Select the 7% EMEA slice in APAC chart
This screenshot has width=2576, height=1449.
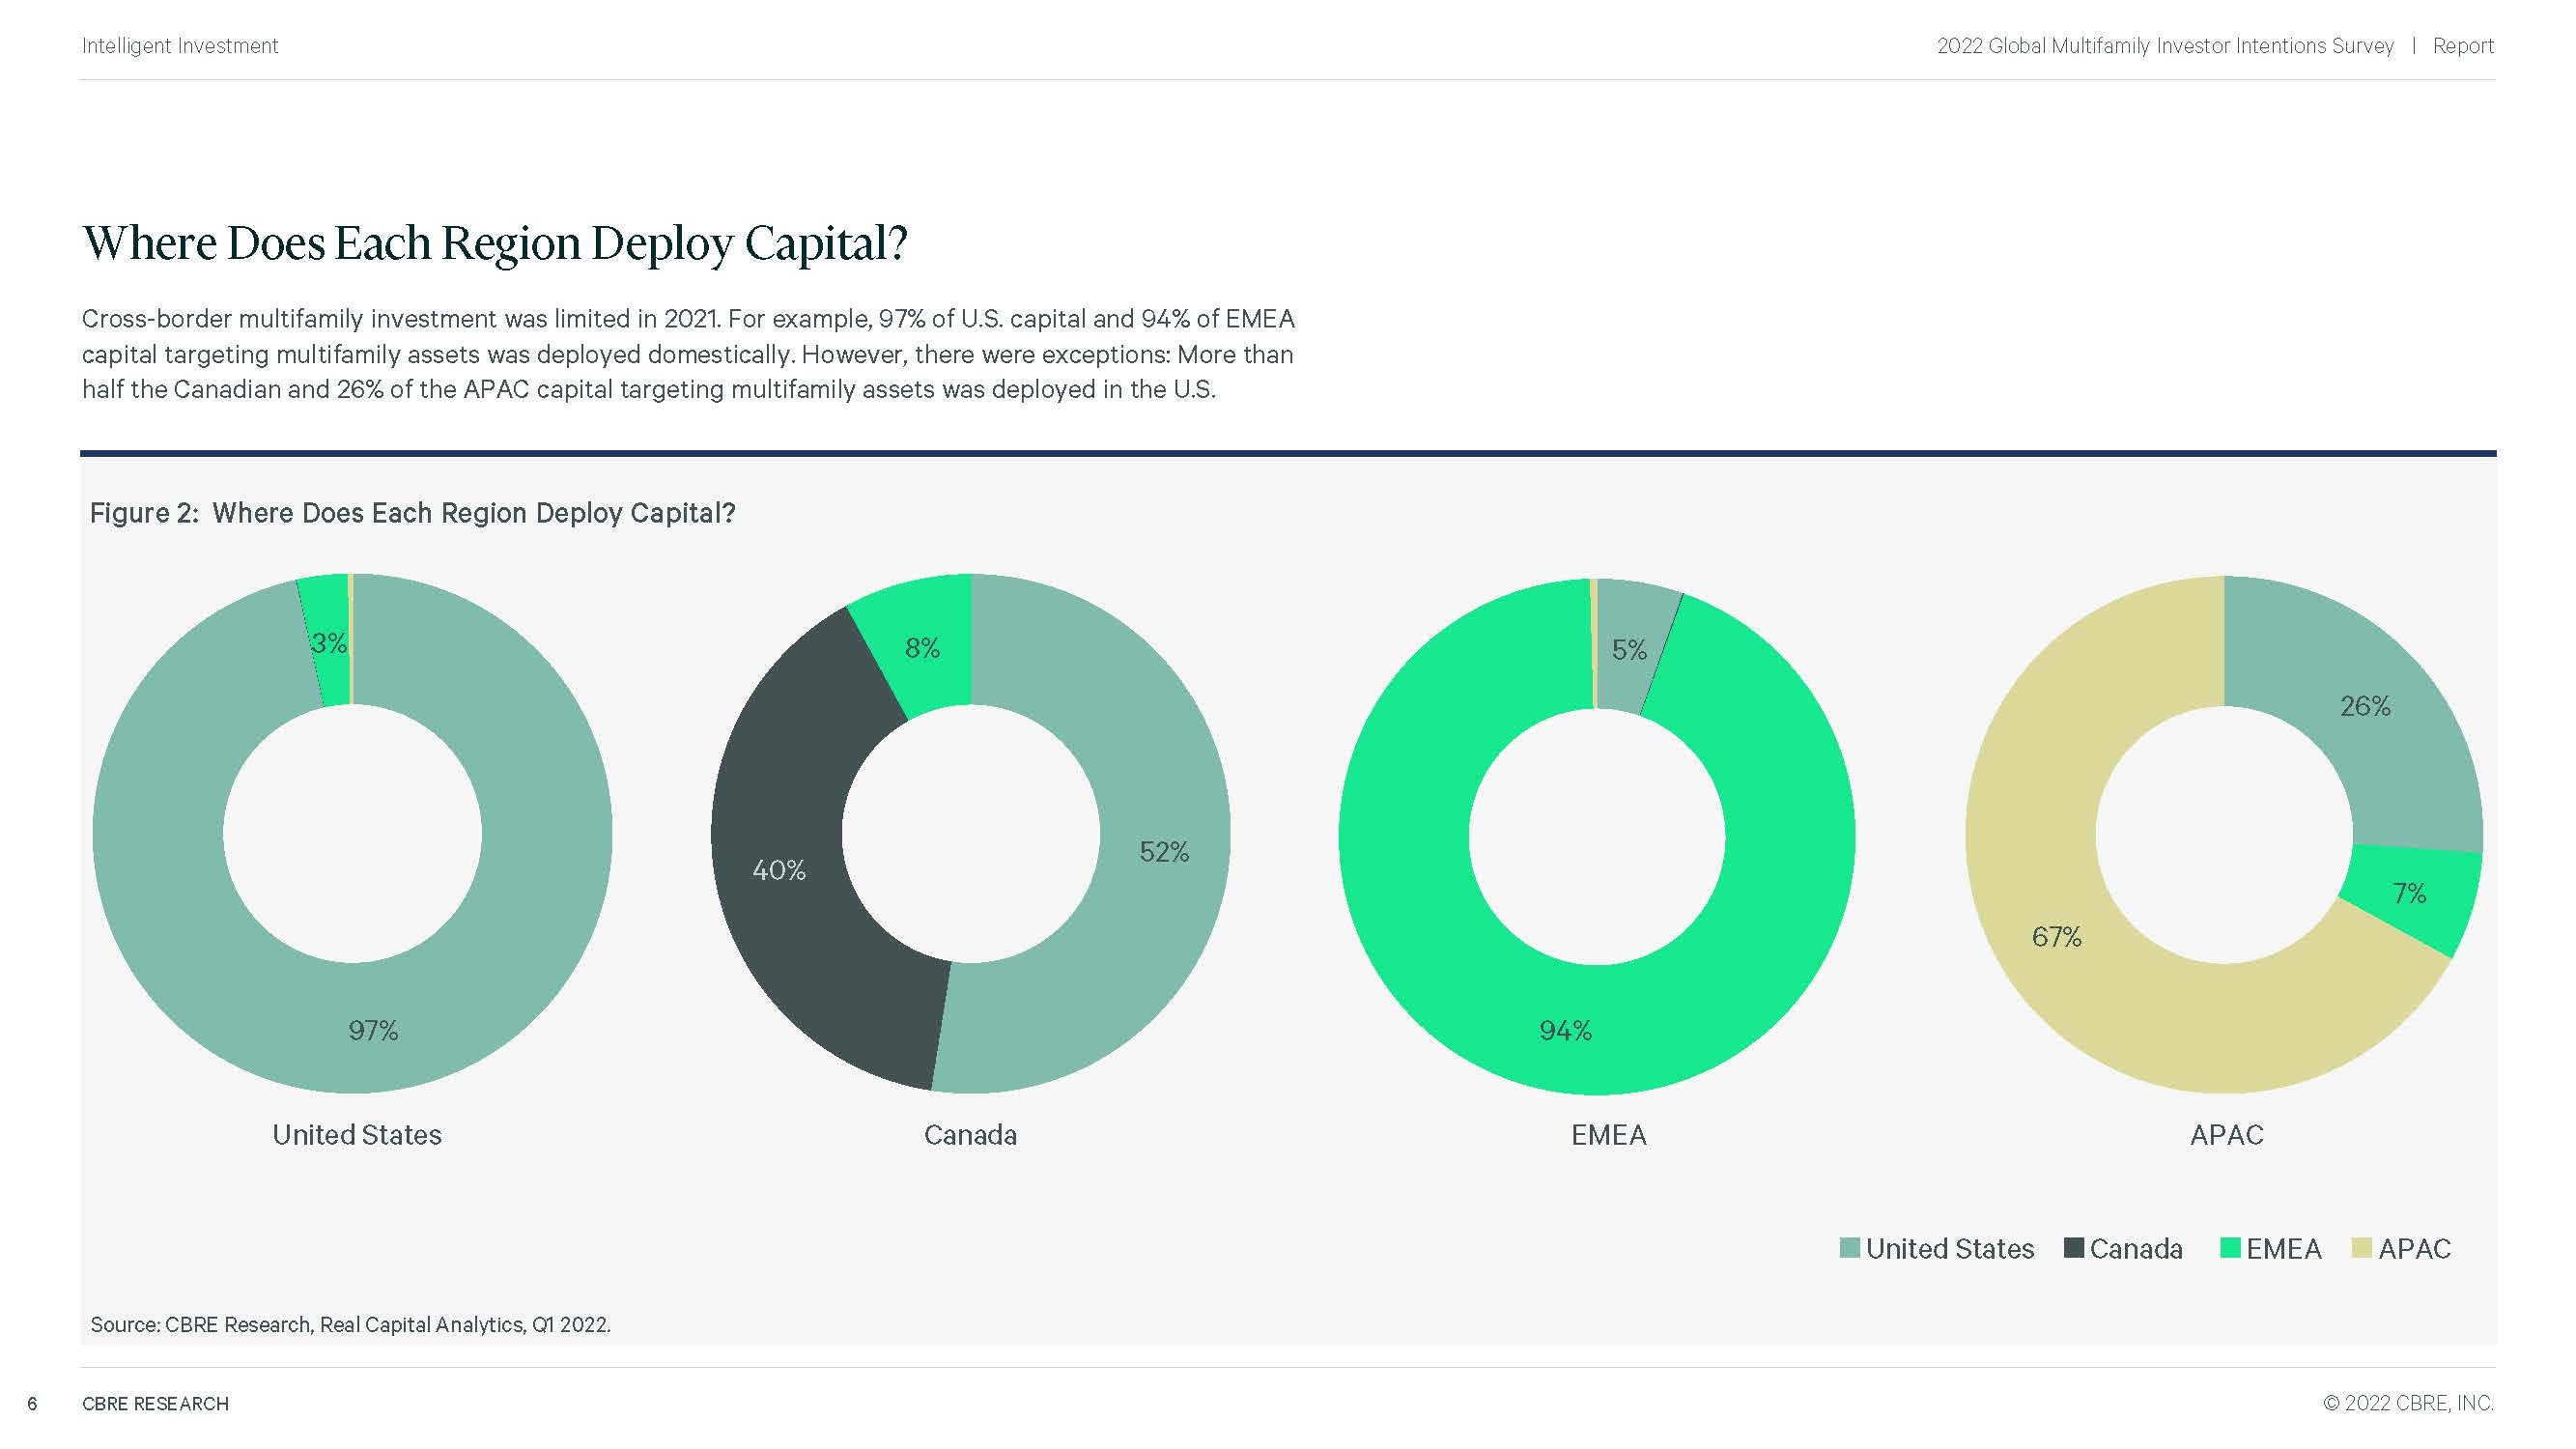[x=2408, y=893]
